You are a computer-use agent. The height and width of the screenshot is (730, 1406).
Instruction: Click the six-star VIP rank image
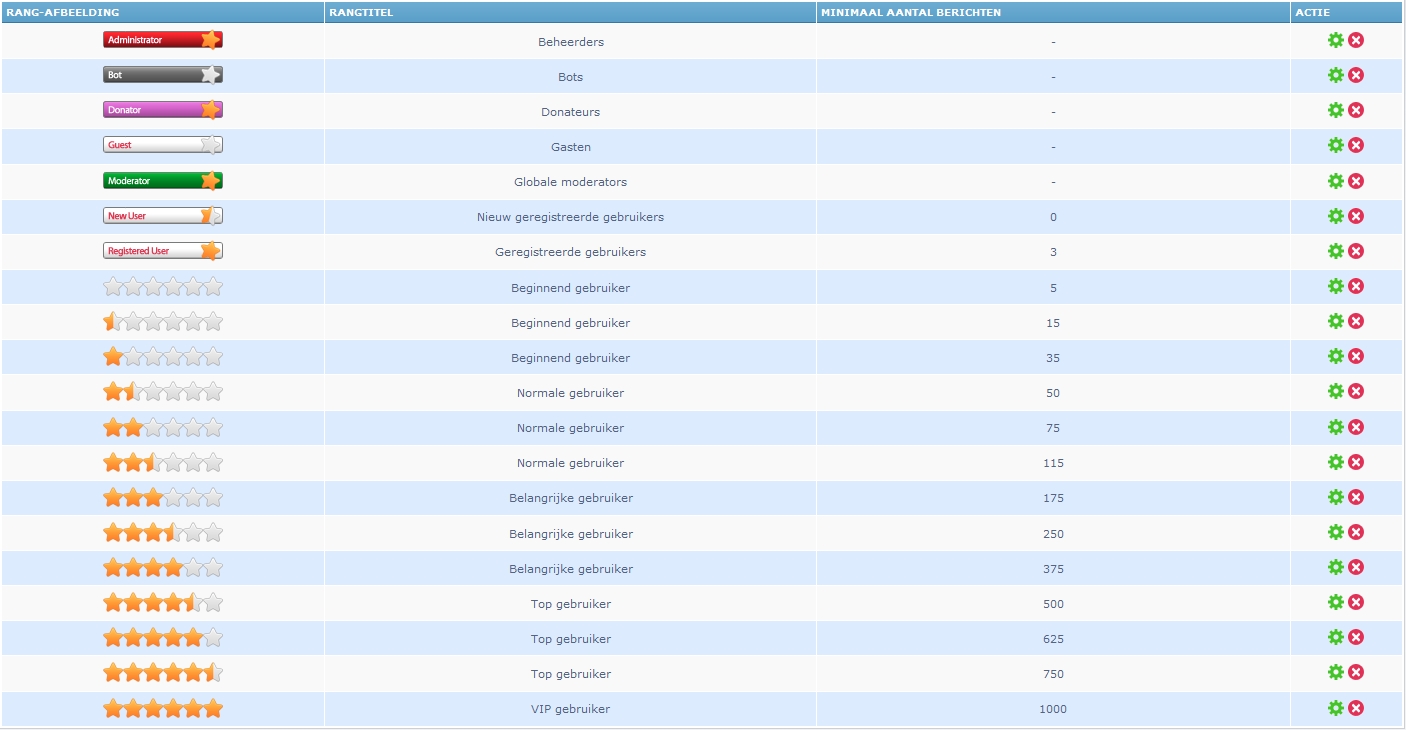coord(162,709)
